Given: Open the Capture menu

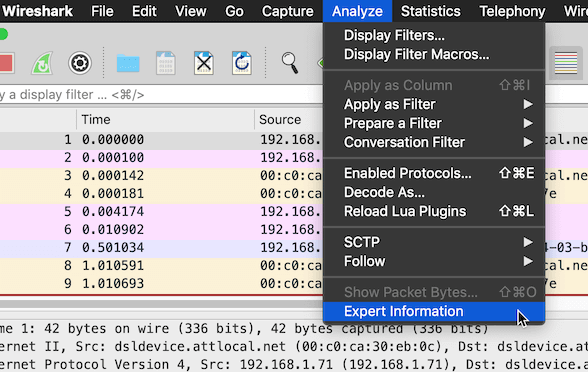Looking at the screenshot, I should point(288,11).
